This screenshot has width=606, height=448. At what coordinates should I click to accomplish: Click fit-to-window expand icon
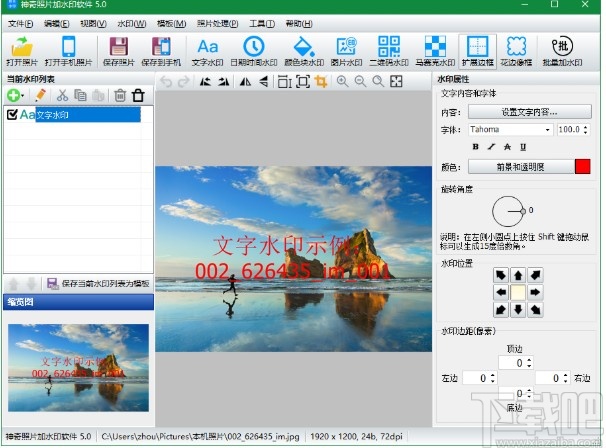click(396, 82)
